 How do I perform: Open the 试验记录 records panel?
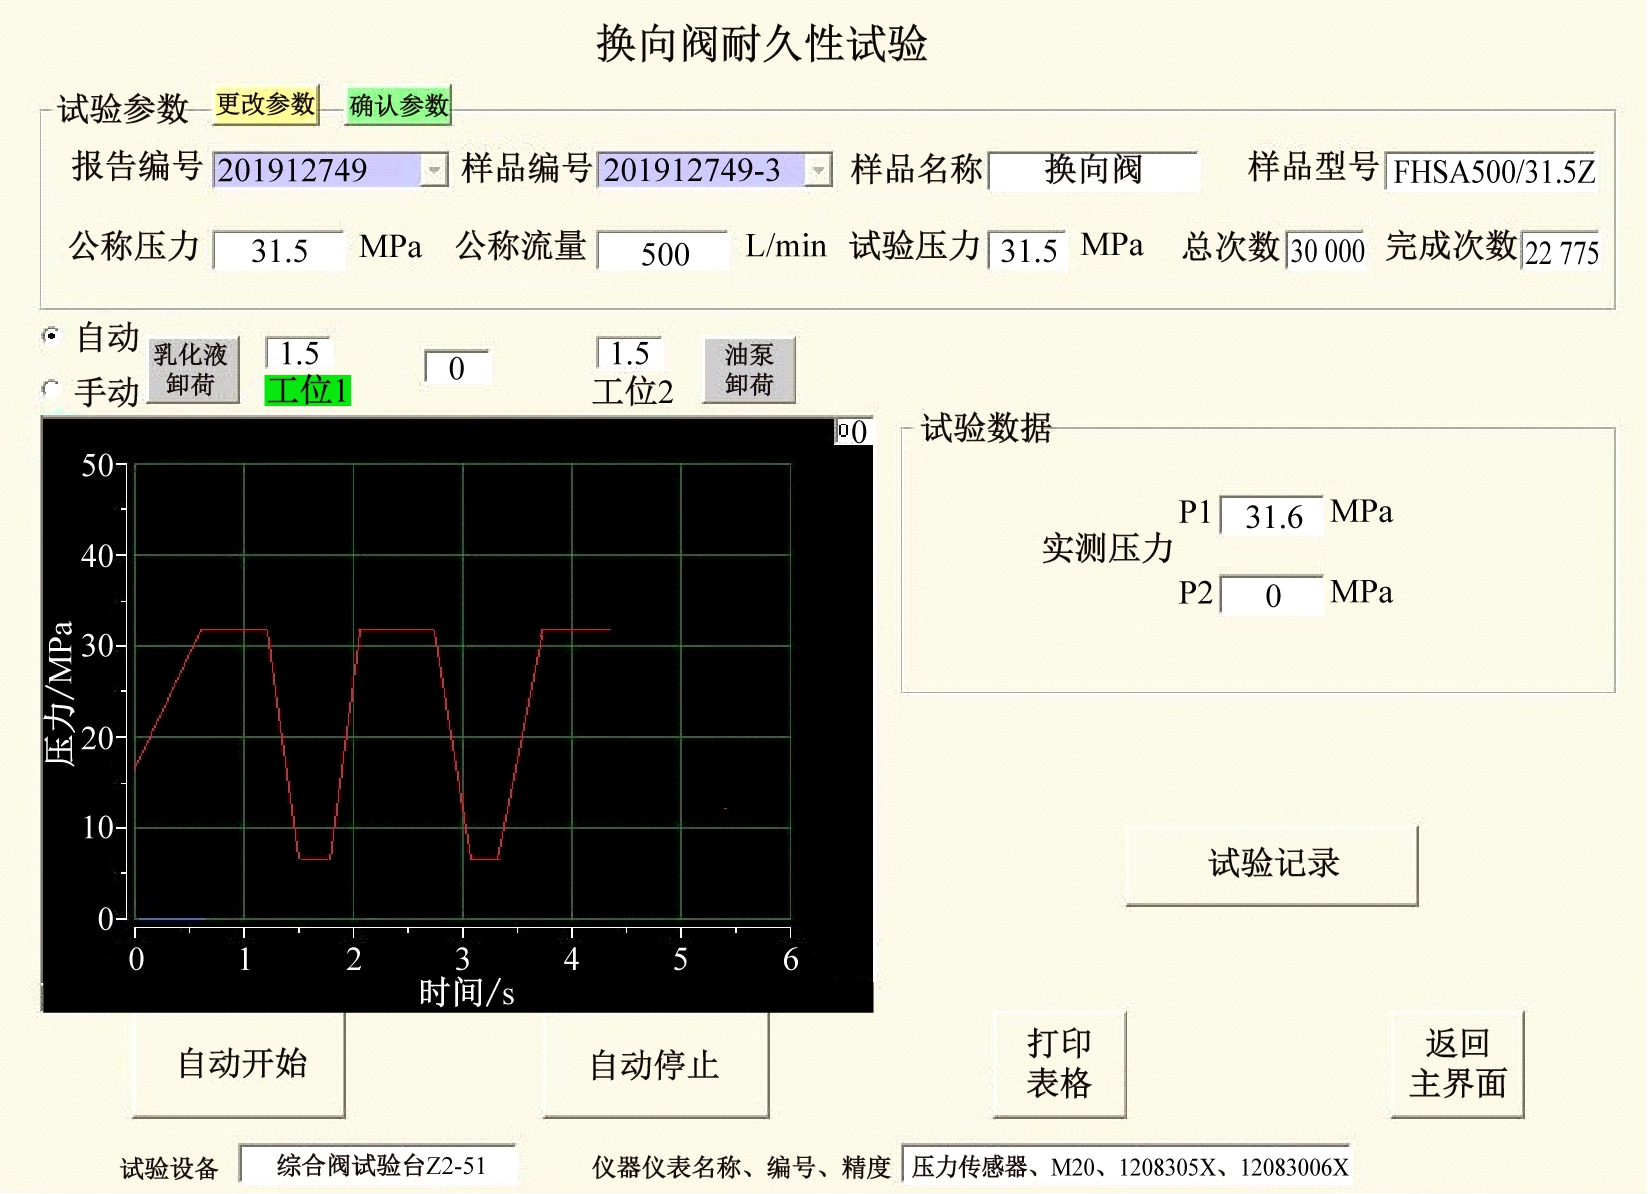click(1271, 864)
